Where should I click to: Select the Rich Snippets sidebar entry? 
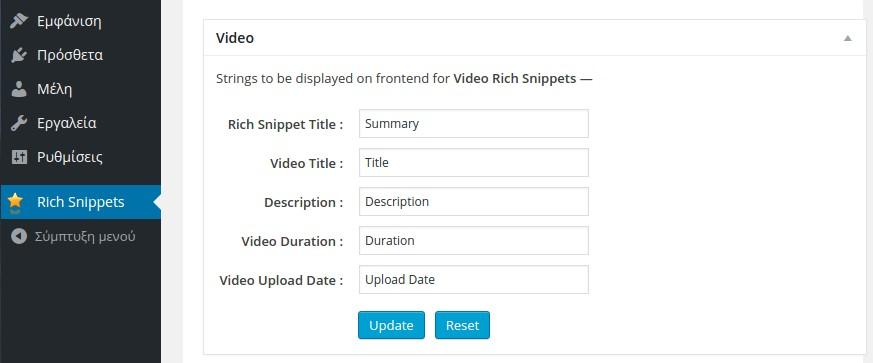(80, 202)
